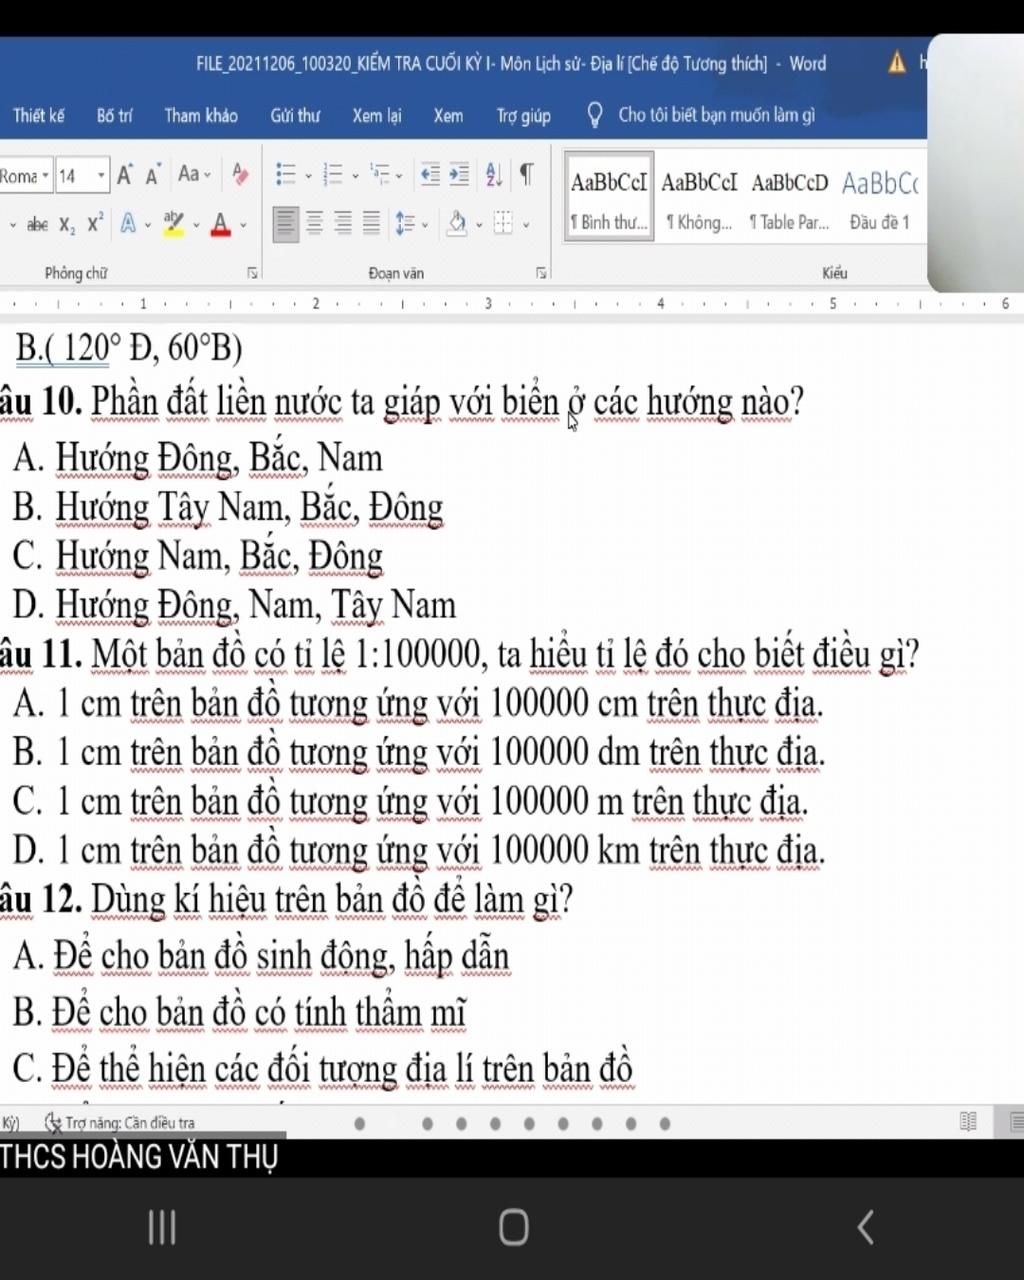Tap Android back button
This screenshot has width=1024, height=1280.
[x=865, y=1227]
